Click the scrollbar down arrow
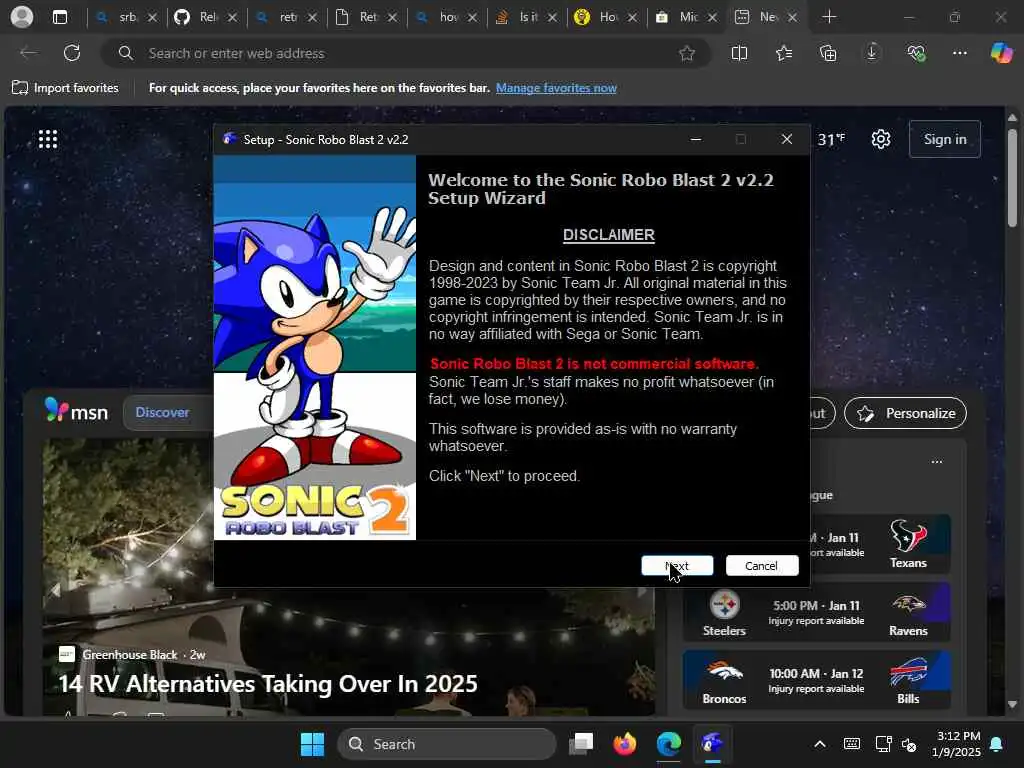1024x768 pixels. point(1012,704)
